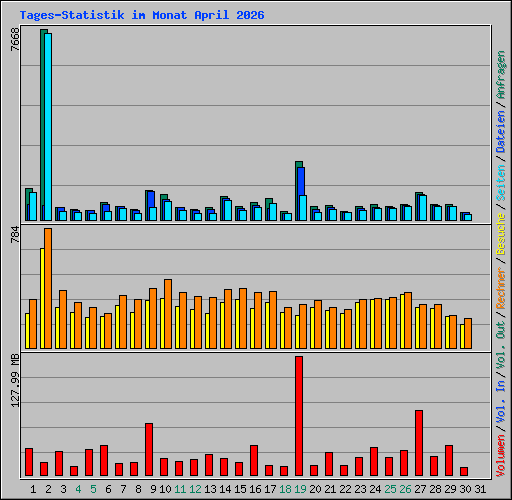Click day label '3' on the x-axis

pos(63,489)
